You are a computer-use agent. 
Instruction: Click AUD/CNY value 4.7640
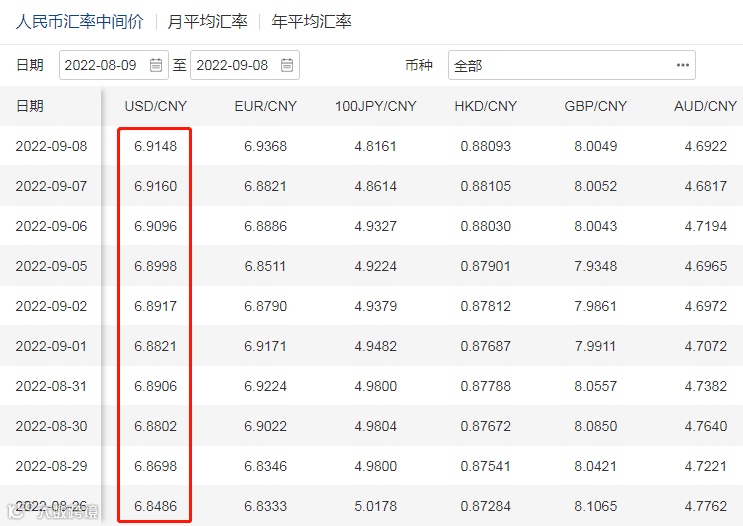coord(706,426)
